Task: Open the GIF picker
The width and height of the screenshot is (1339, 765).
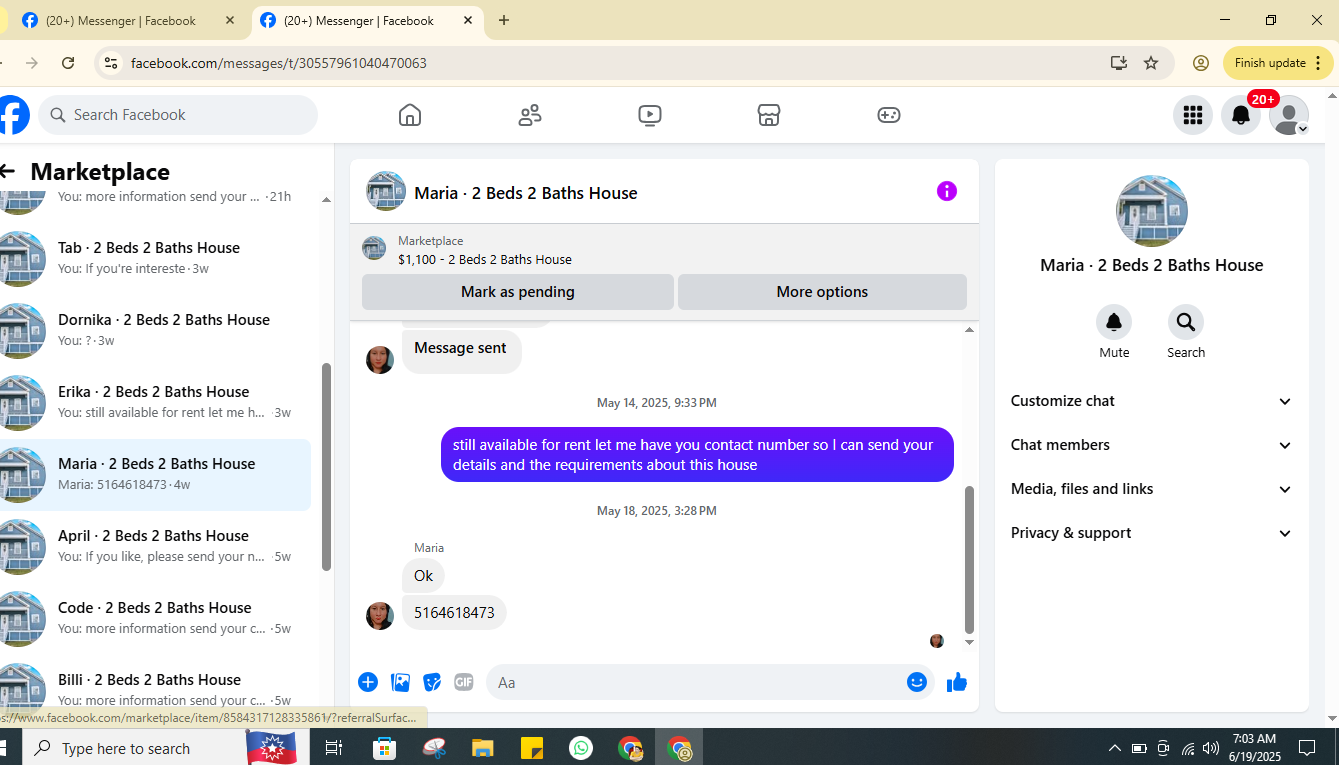Action: (x=464, y=682)
